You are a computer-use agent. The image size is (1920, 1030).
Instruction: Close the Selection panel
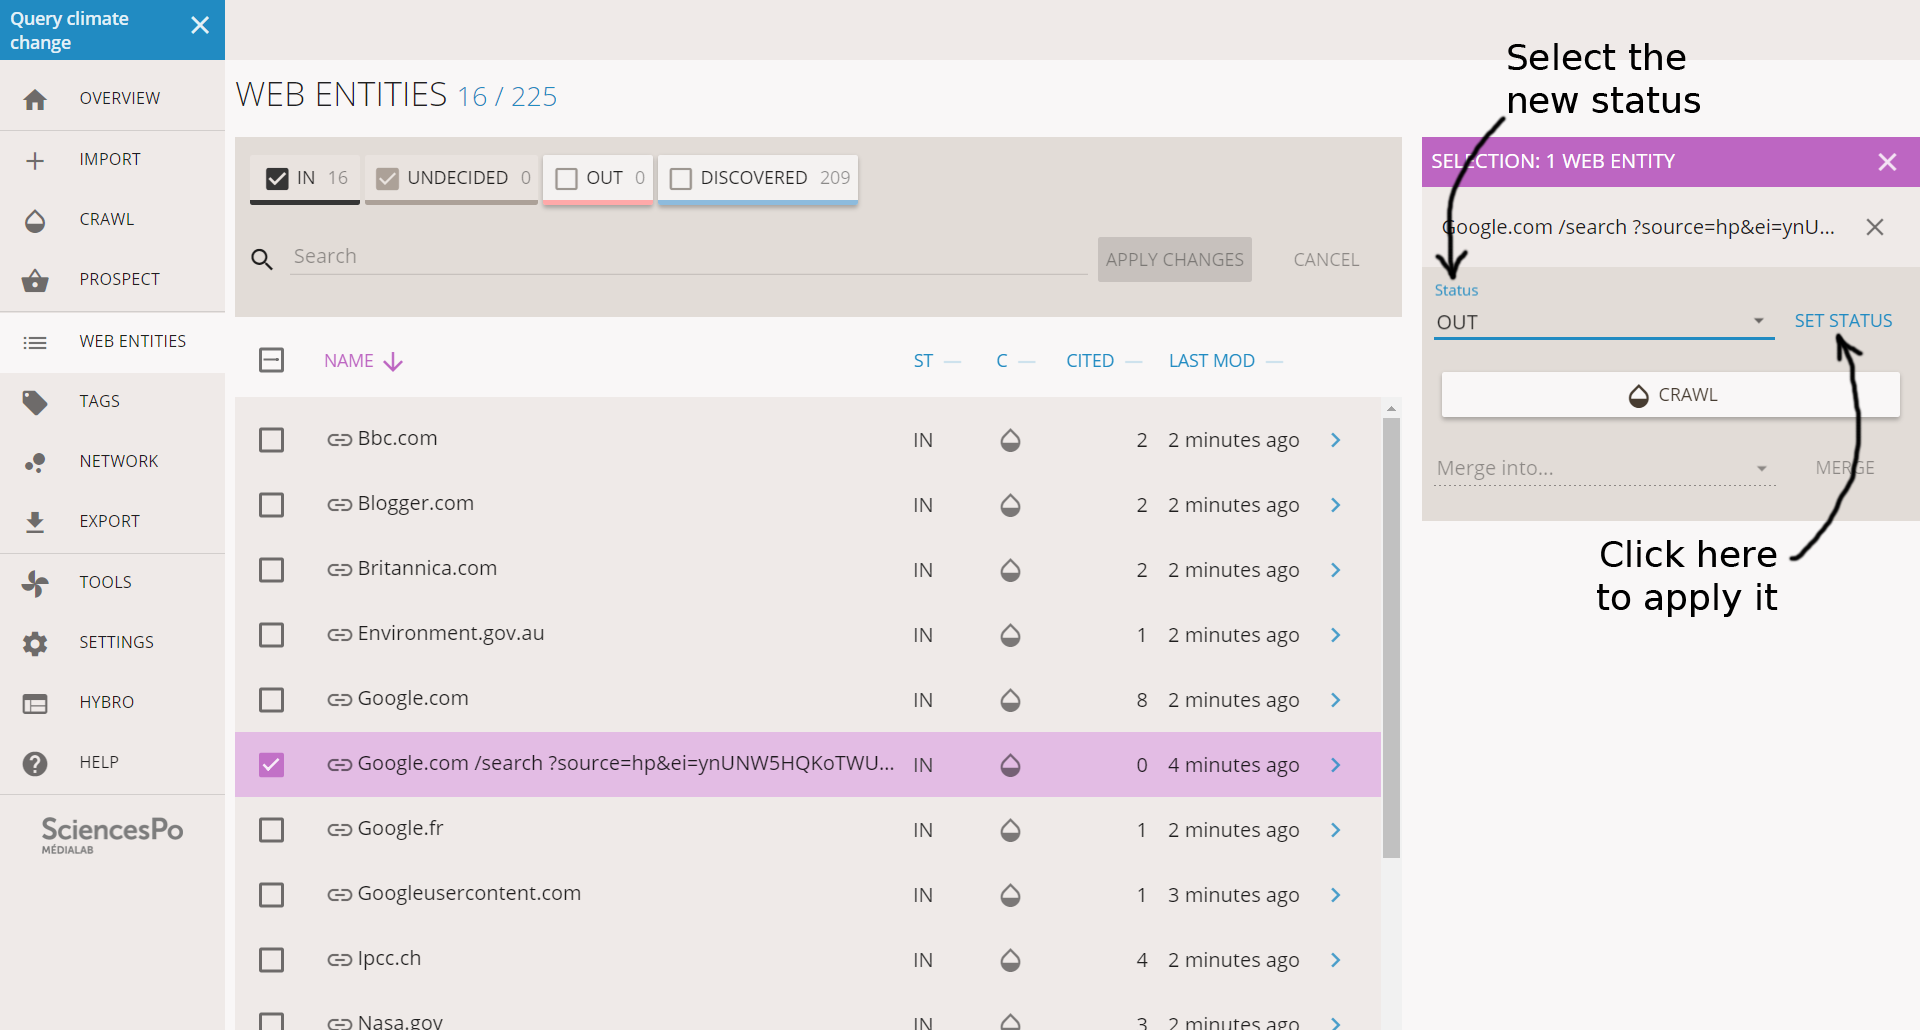click(1887, 162)
